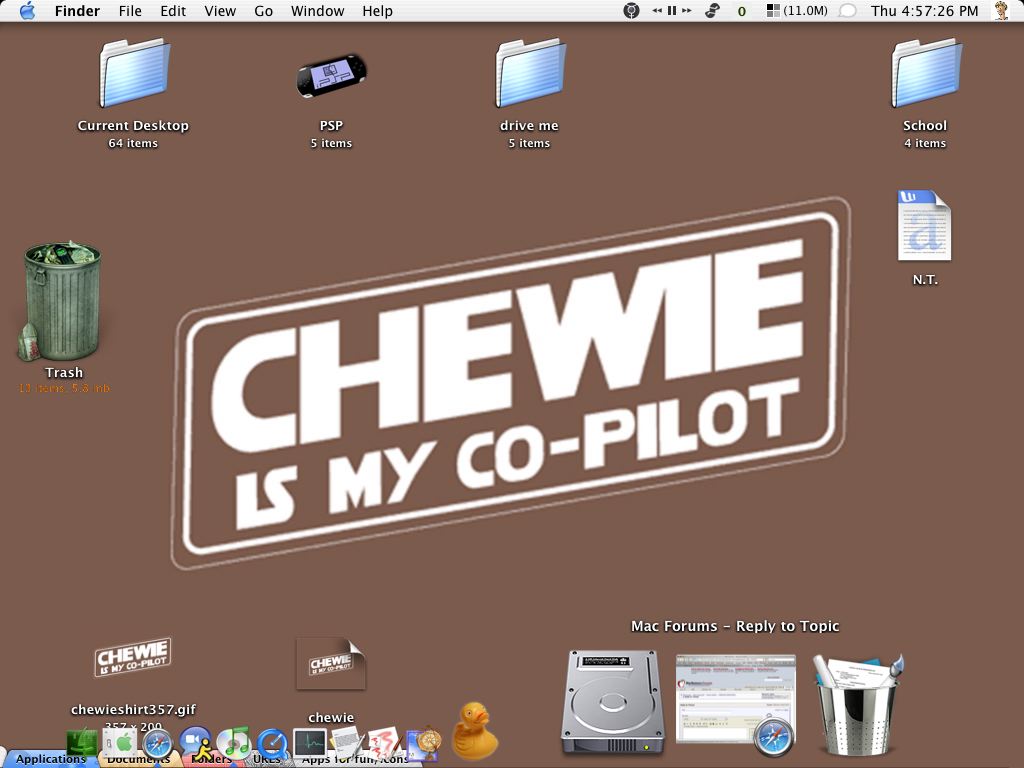Viewport: 1024px width, 768px height.
Task: Pause playback from menu bar control
Action: pos(671,11)
